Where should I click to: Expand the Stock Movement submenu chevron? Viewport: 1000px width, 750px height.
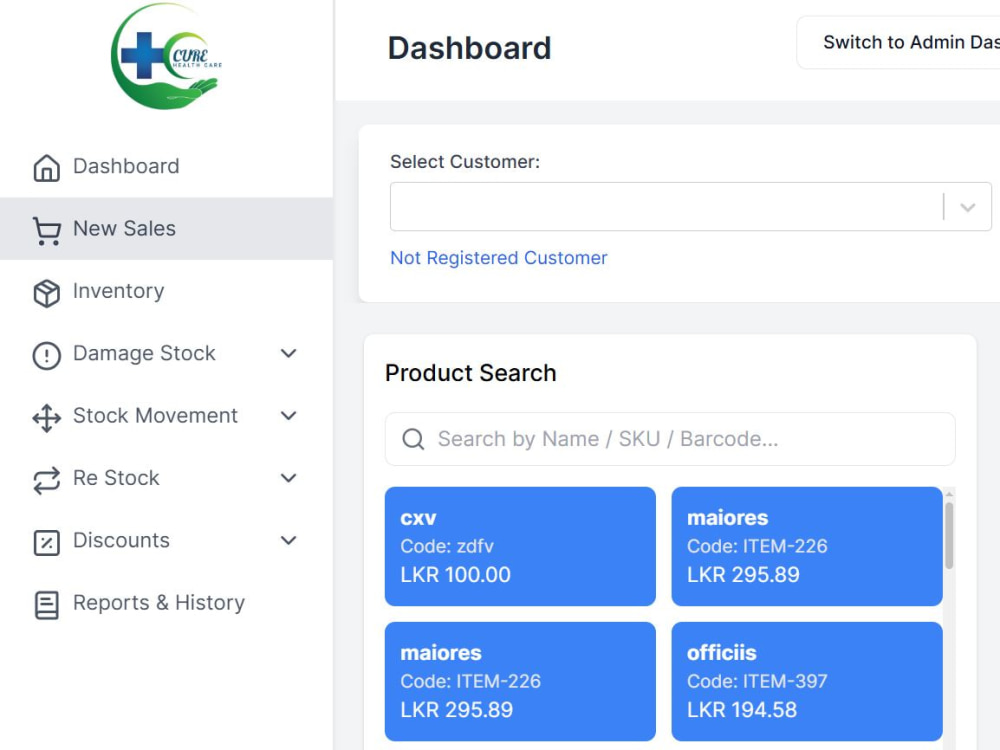click(x=289, y=416)
